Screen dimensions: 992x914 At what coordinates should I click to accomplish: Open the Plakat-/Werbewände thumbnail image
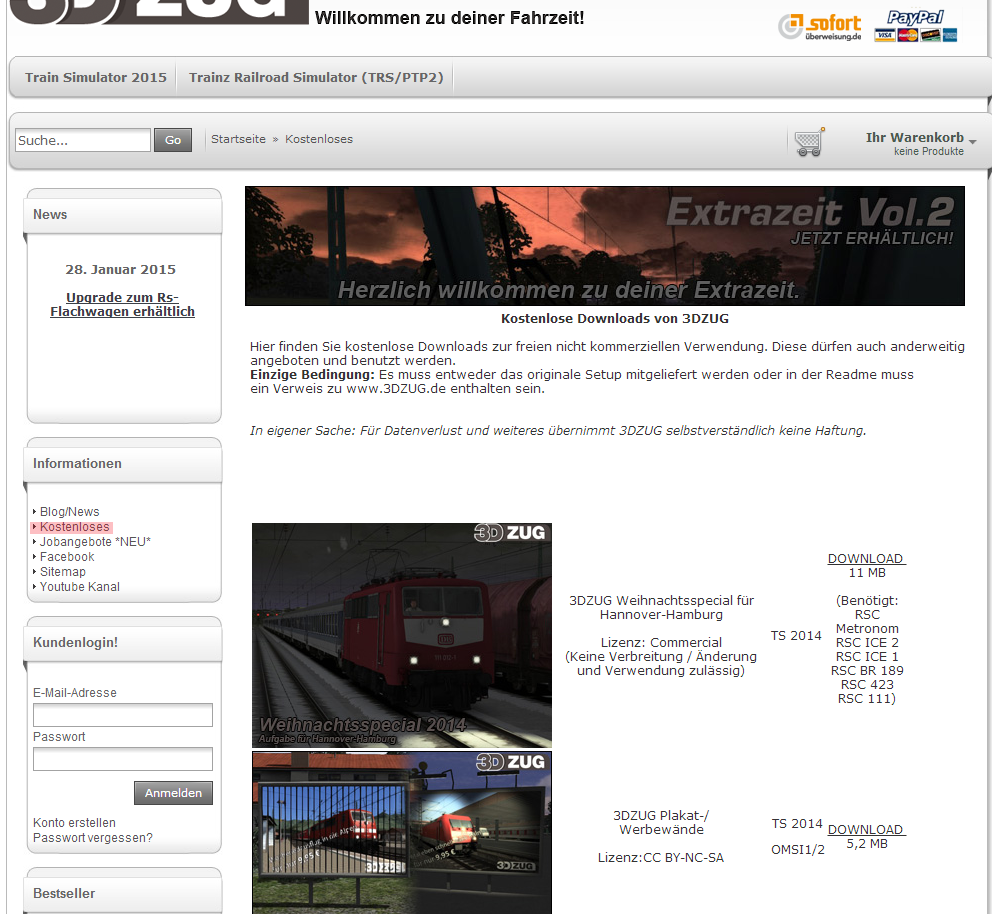[x=402, y=832]
